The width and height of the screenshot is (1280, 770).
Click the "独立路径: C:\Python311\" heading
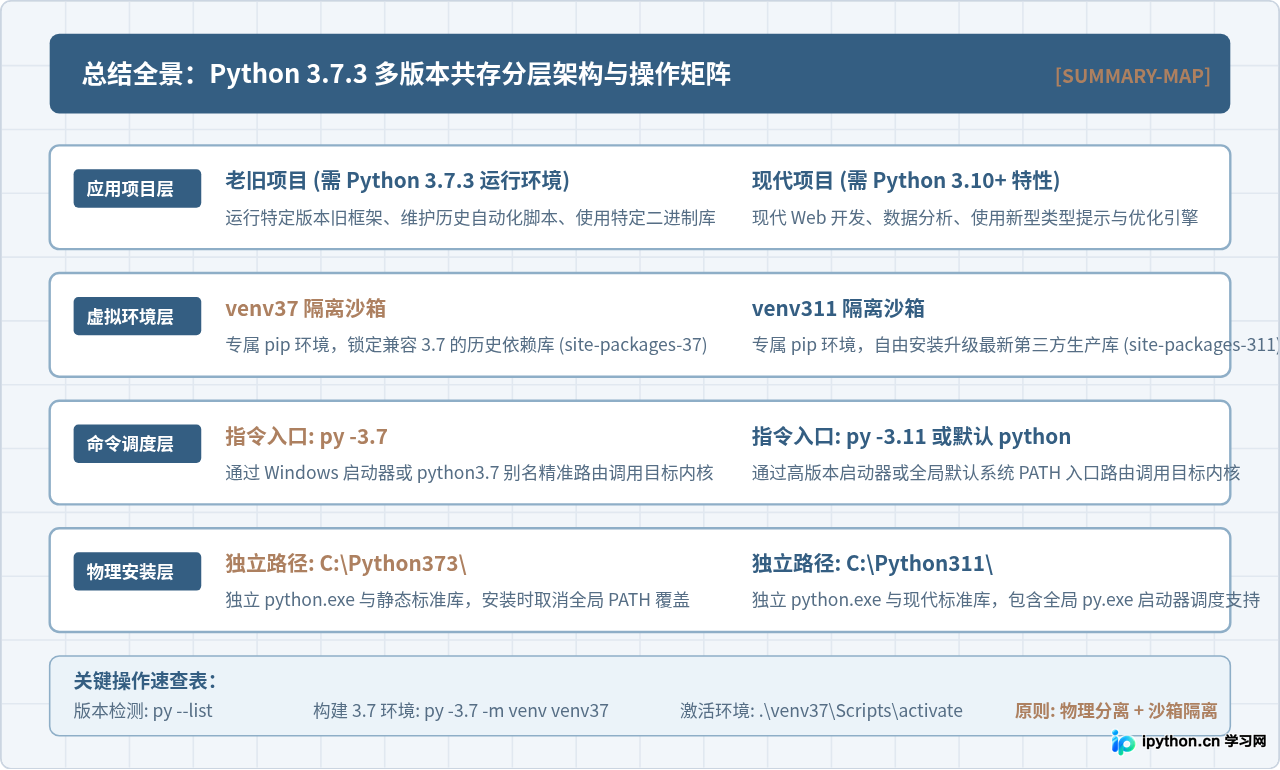click(x=872, y=563)
